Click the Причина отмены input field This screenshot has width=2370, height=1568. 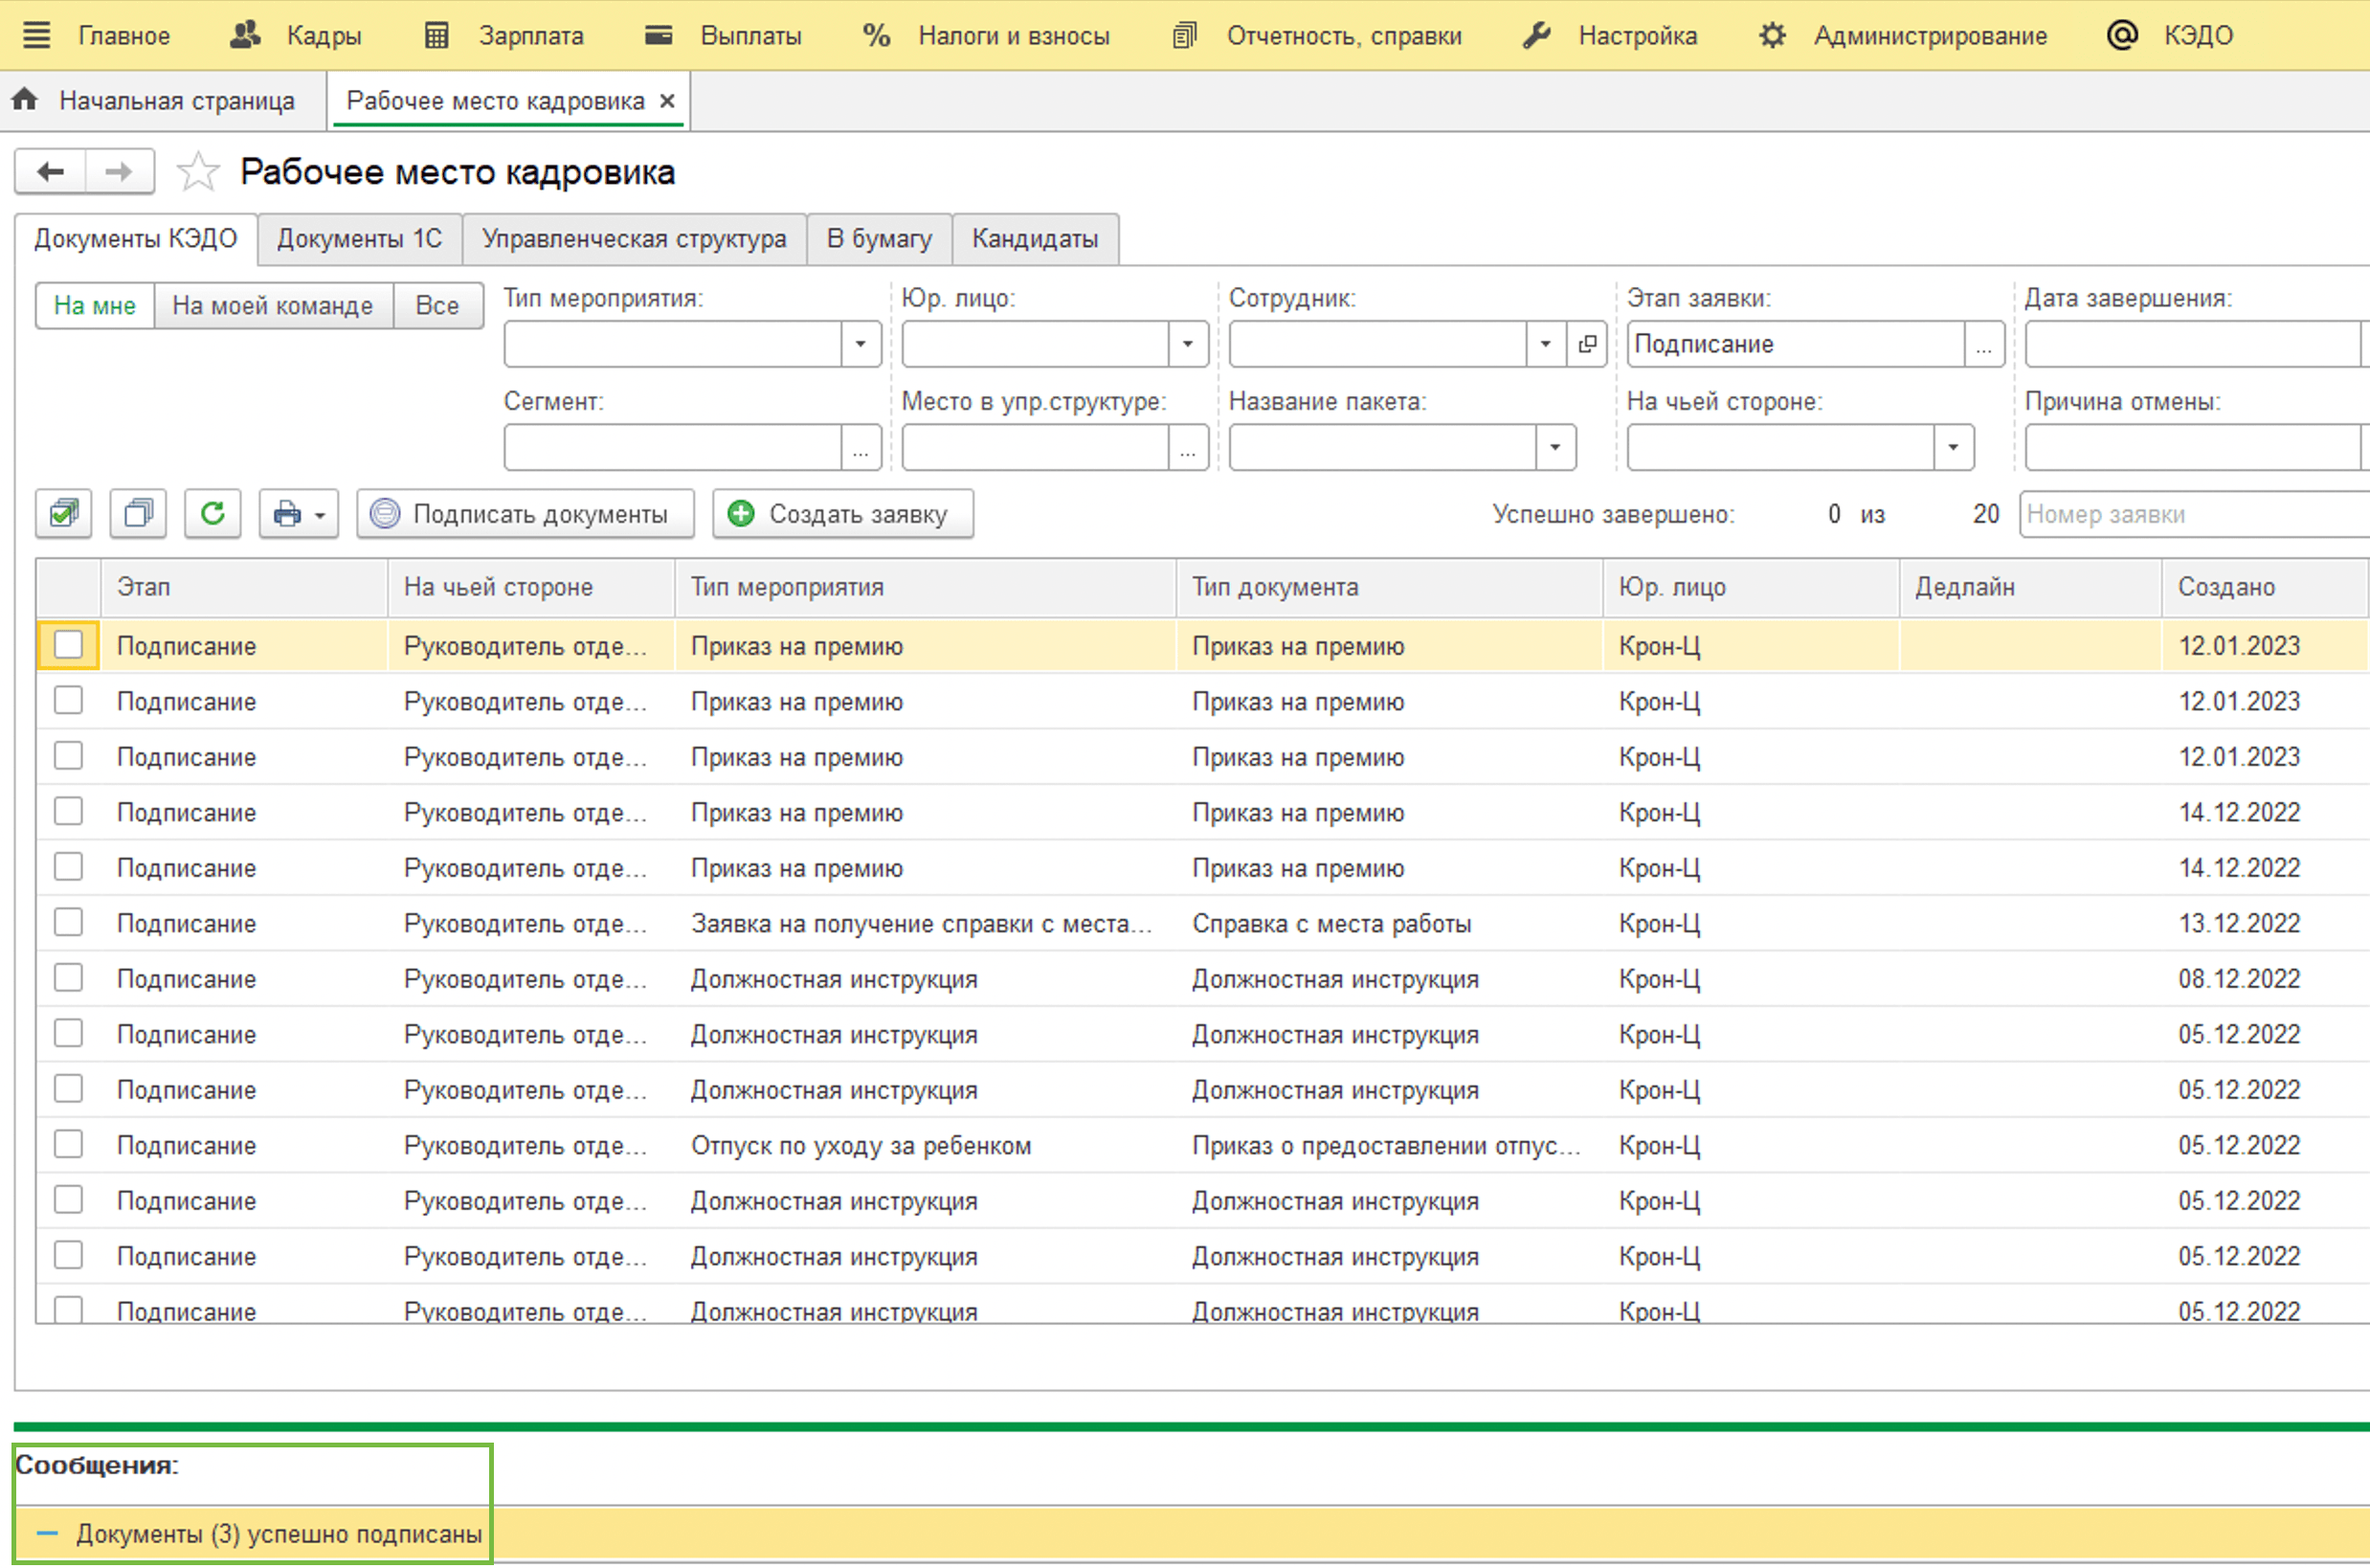(x=2192, y=447)
